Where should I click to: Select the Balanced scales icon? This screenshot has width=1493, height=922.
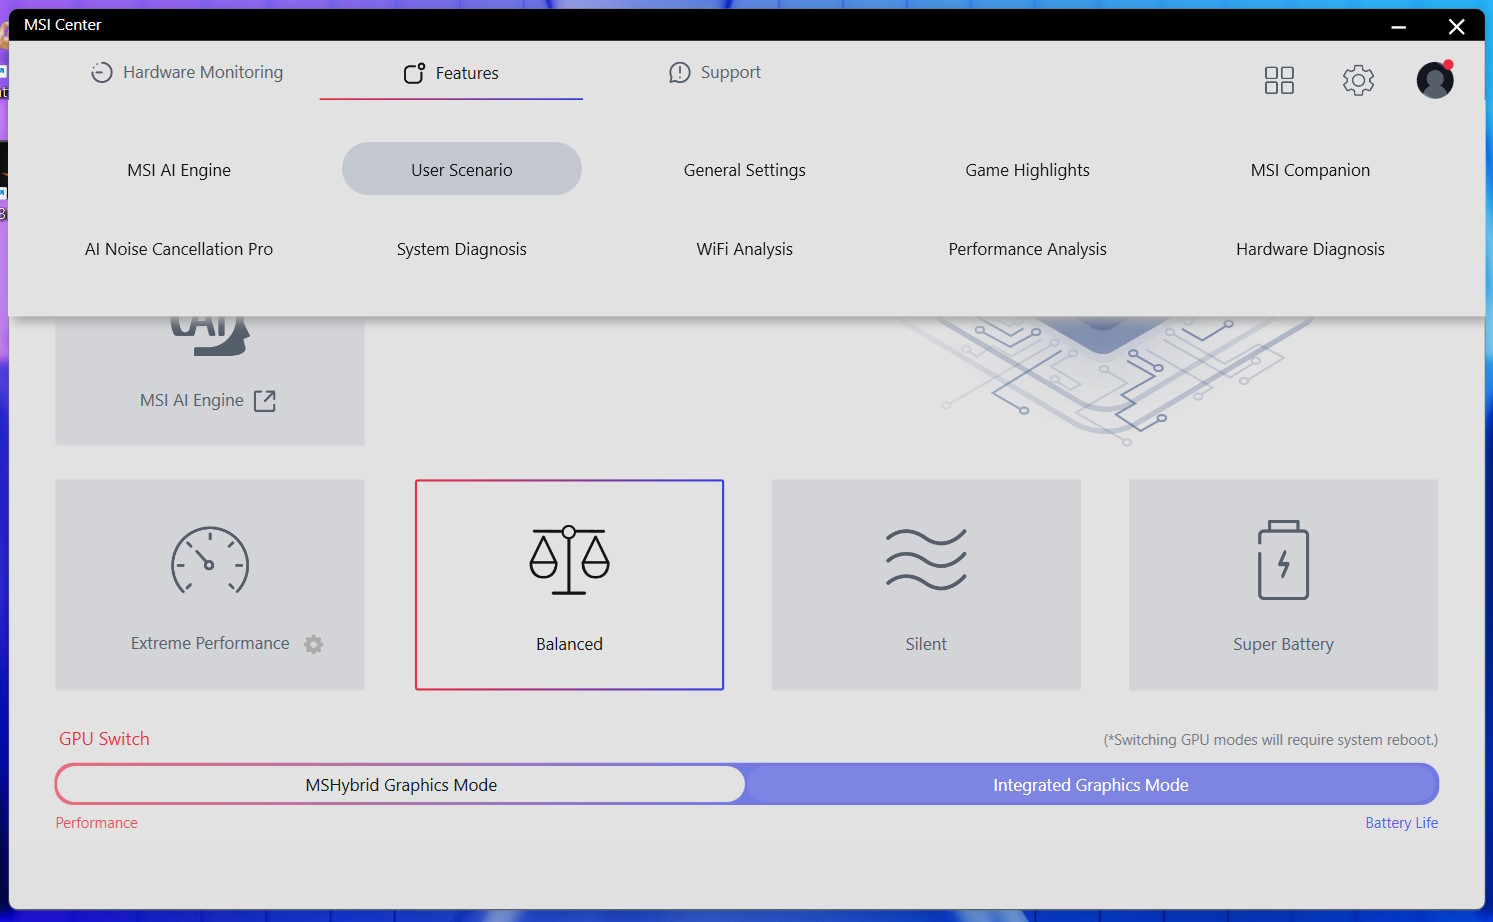point(569,560)
